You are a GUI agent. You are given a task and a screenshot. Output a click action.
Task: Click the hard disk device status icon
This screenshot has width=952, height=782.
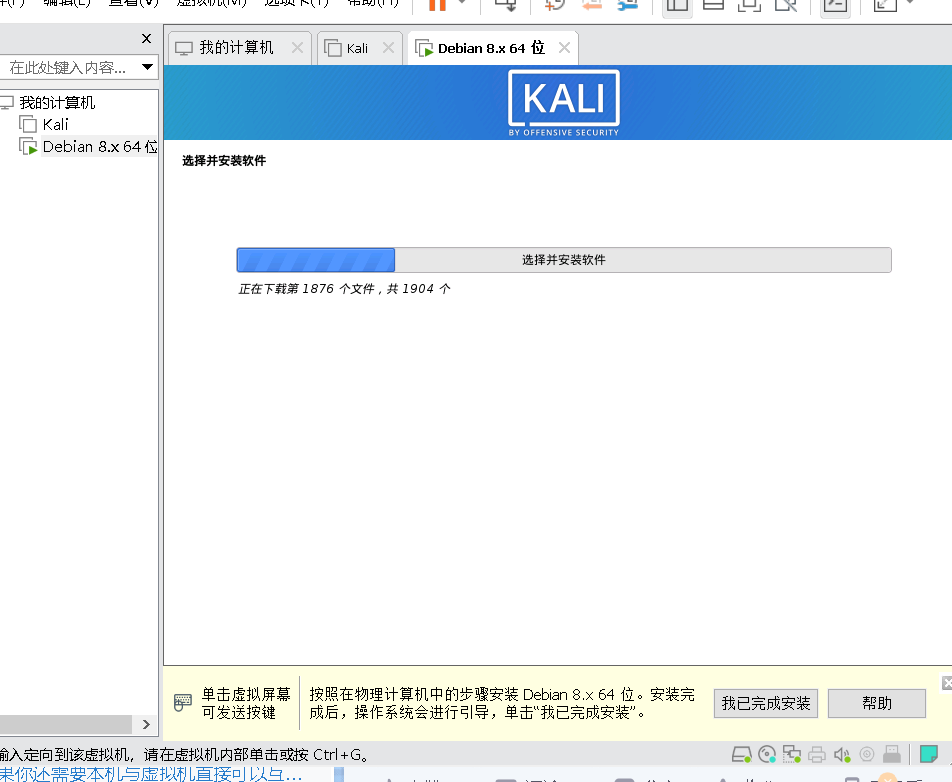741,755
